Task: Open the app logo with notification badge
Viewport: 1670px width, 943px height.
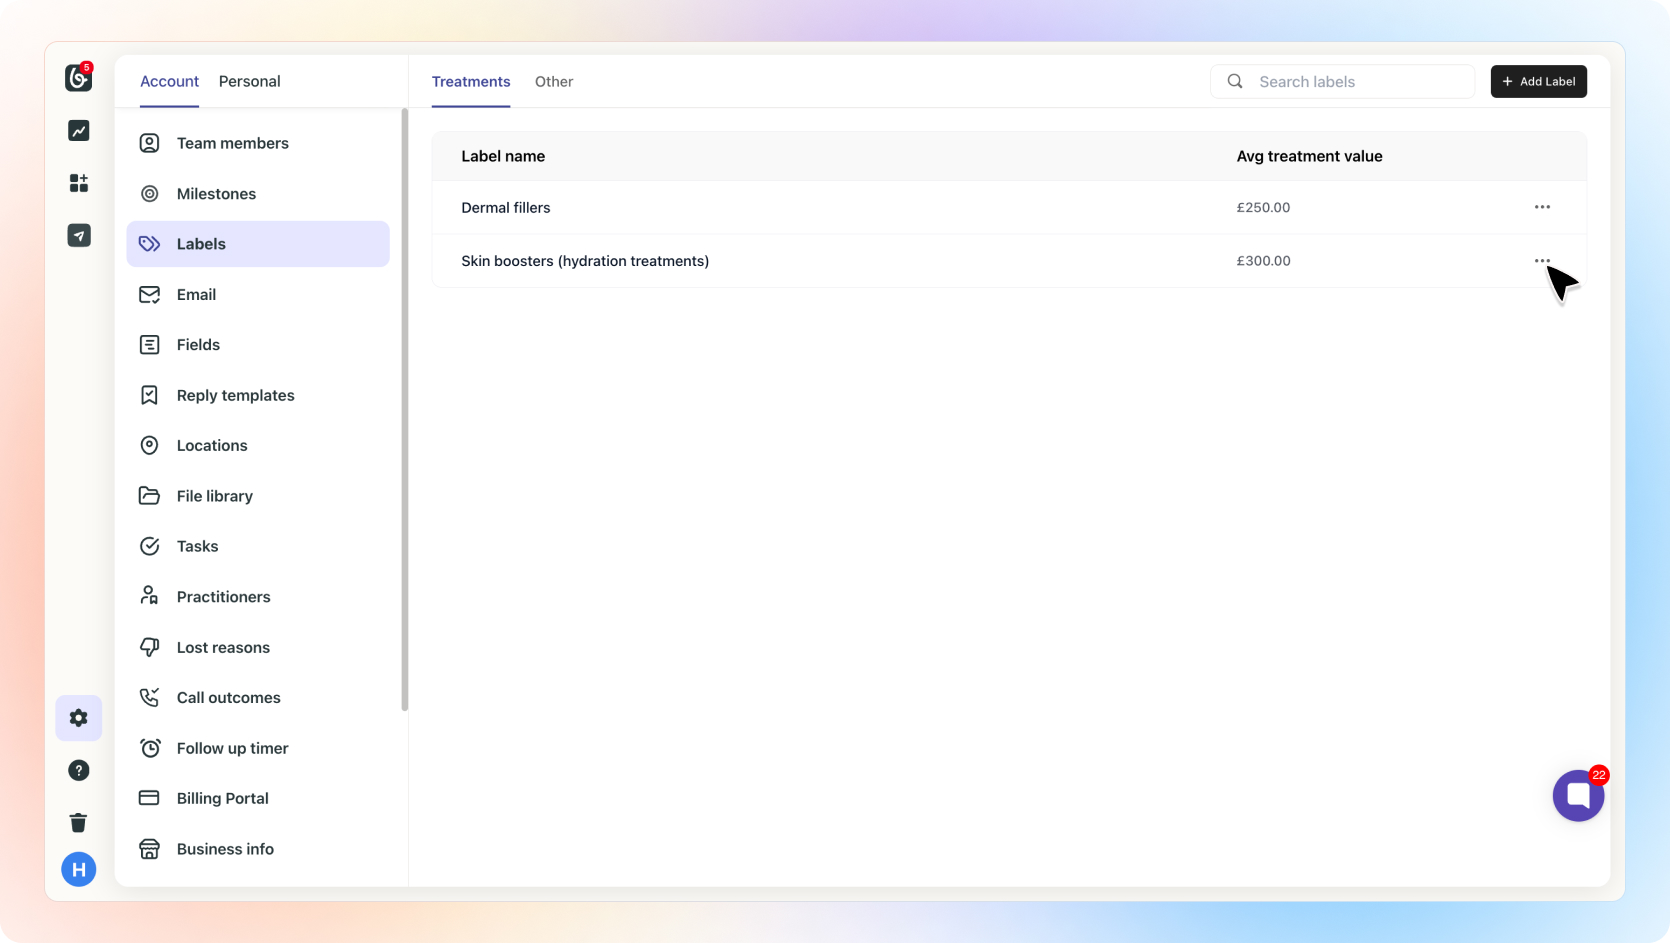Action: tap(79, 77)
